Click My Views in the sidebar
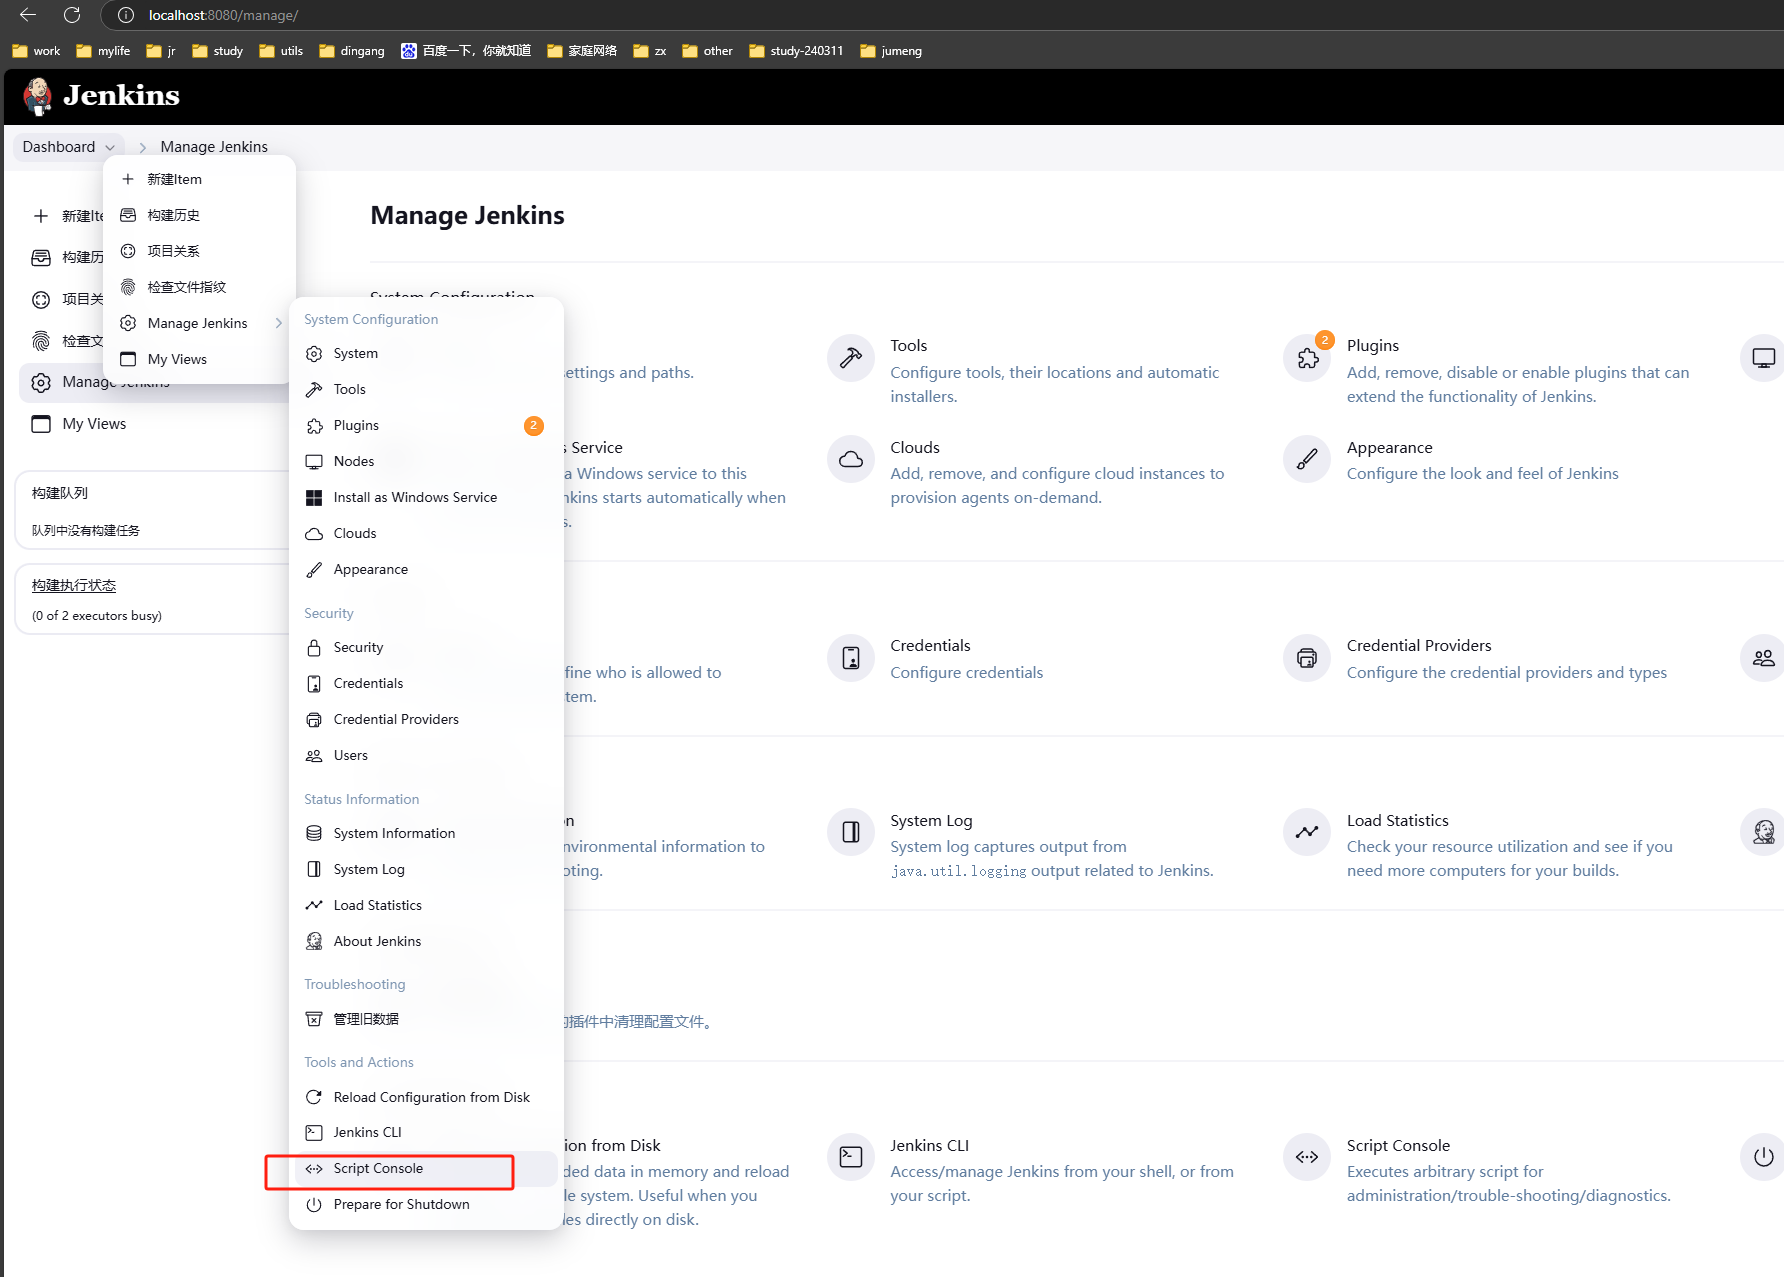The image size is (1784, 1277). [x=94, y=424]
